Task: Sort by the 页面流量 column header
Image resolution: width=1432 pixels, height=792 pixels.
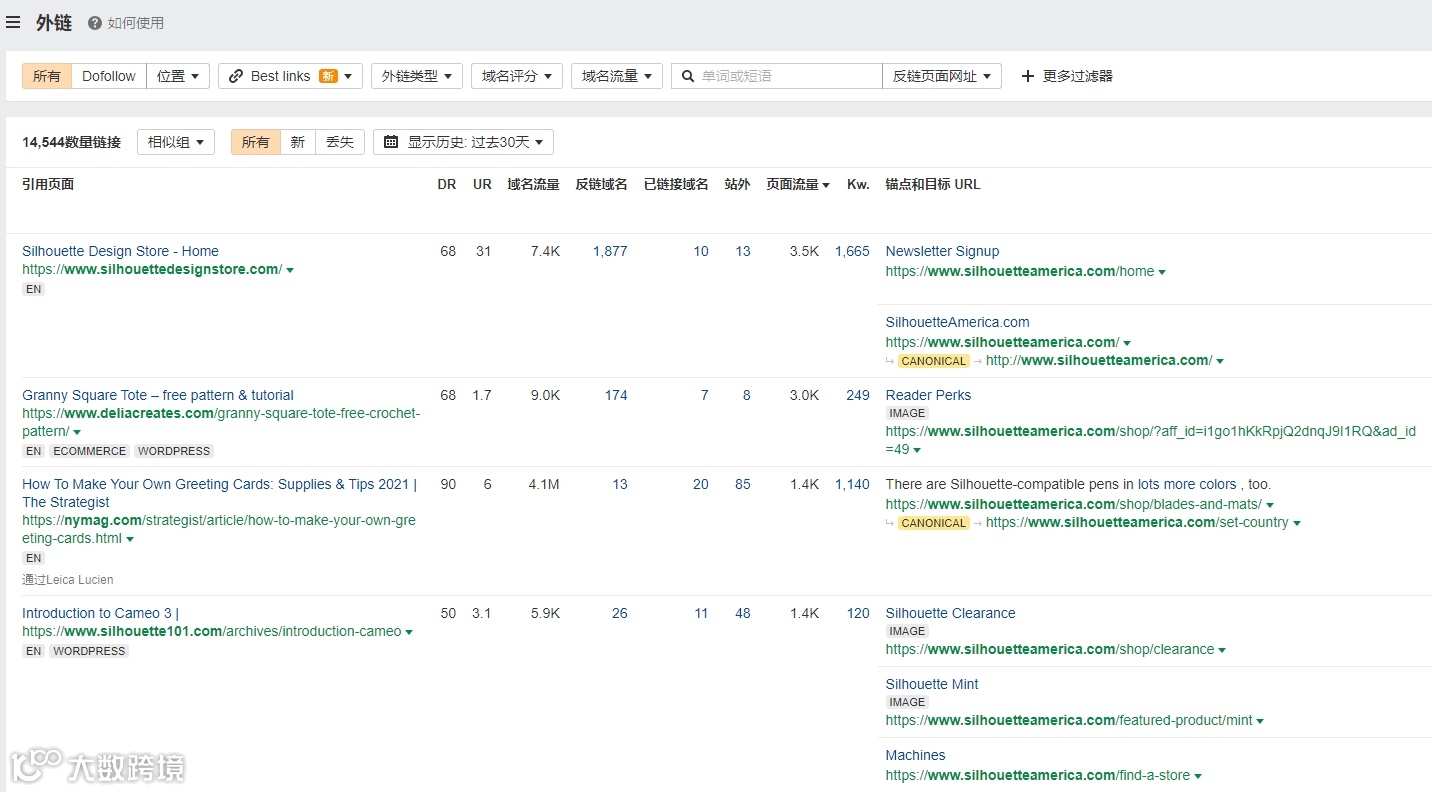Action: point(798,184)
